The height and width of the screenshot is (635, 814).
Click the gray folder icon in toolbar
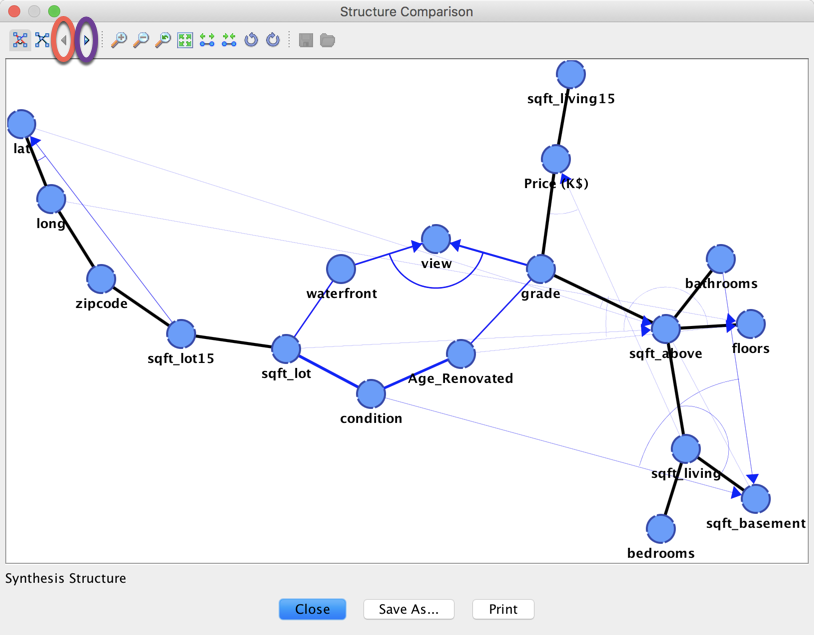(x=327, y=40)
